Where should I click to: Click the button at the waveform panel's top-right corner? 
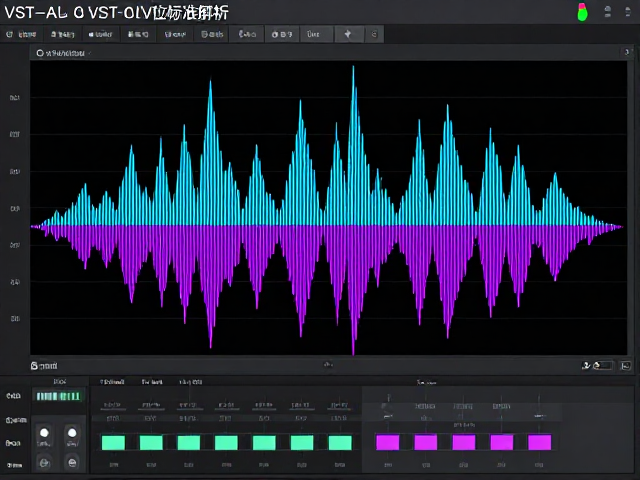point(627,52)
